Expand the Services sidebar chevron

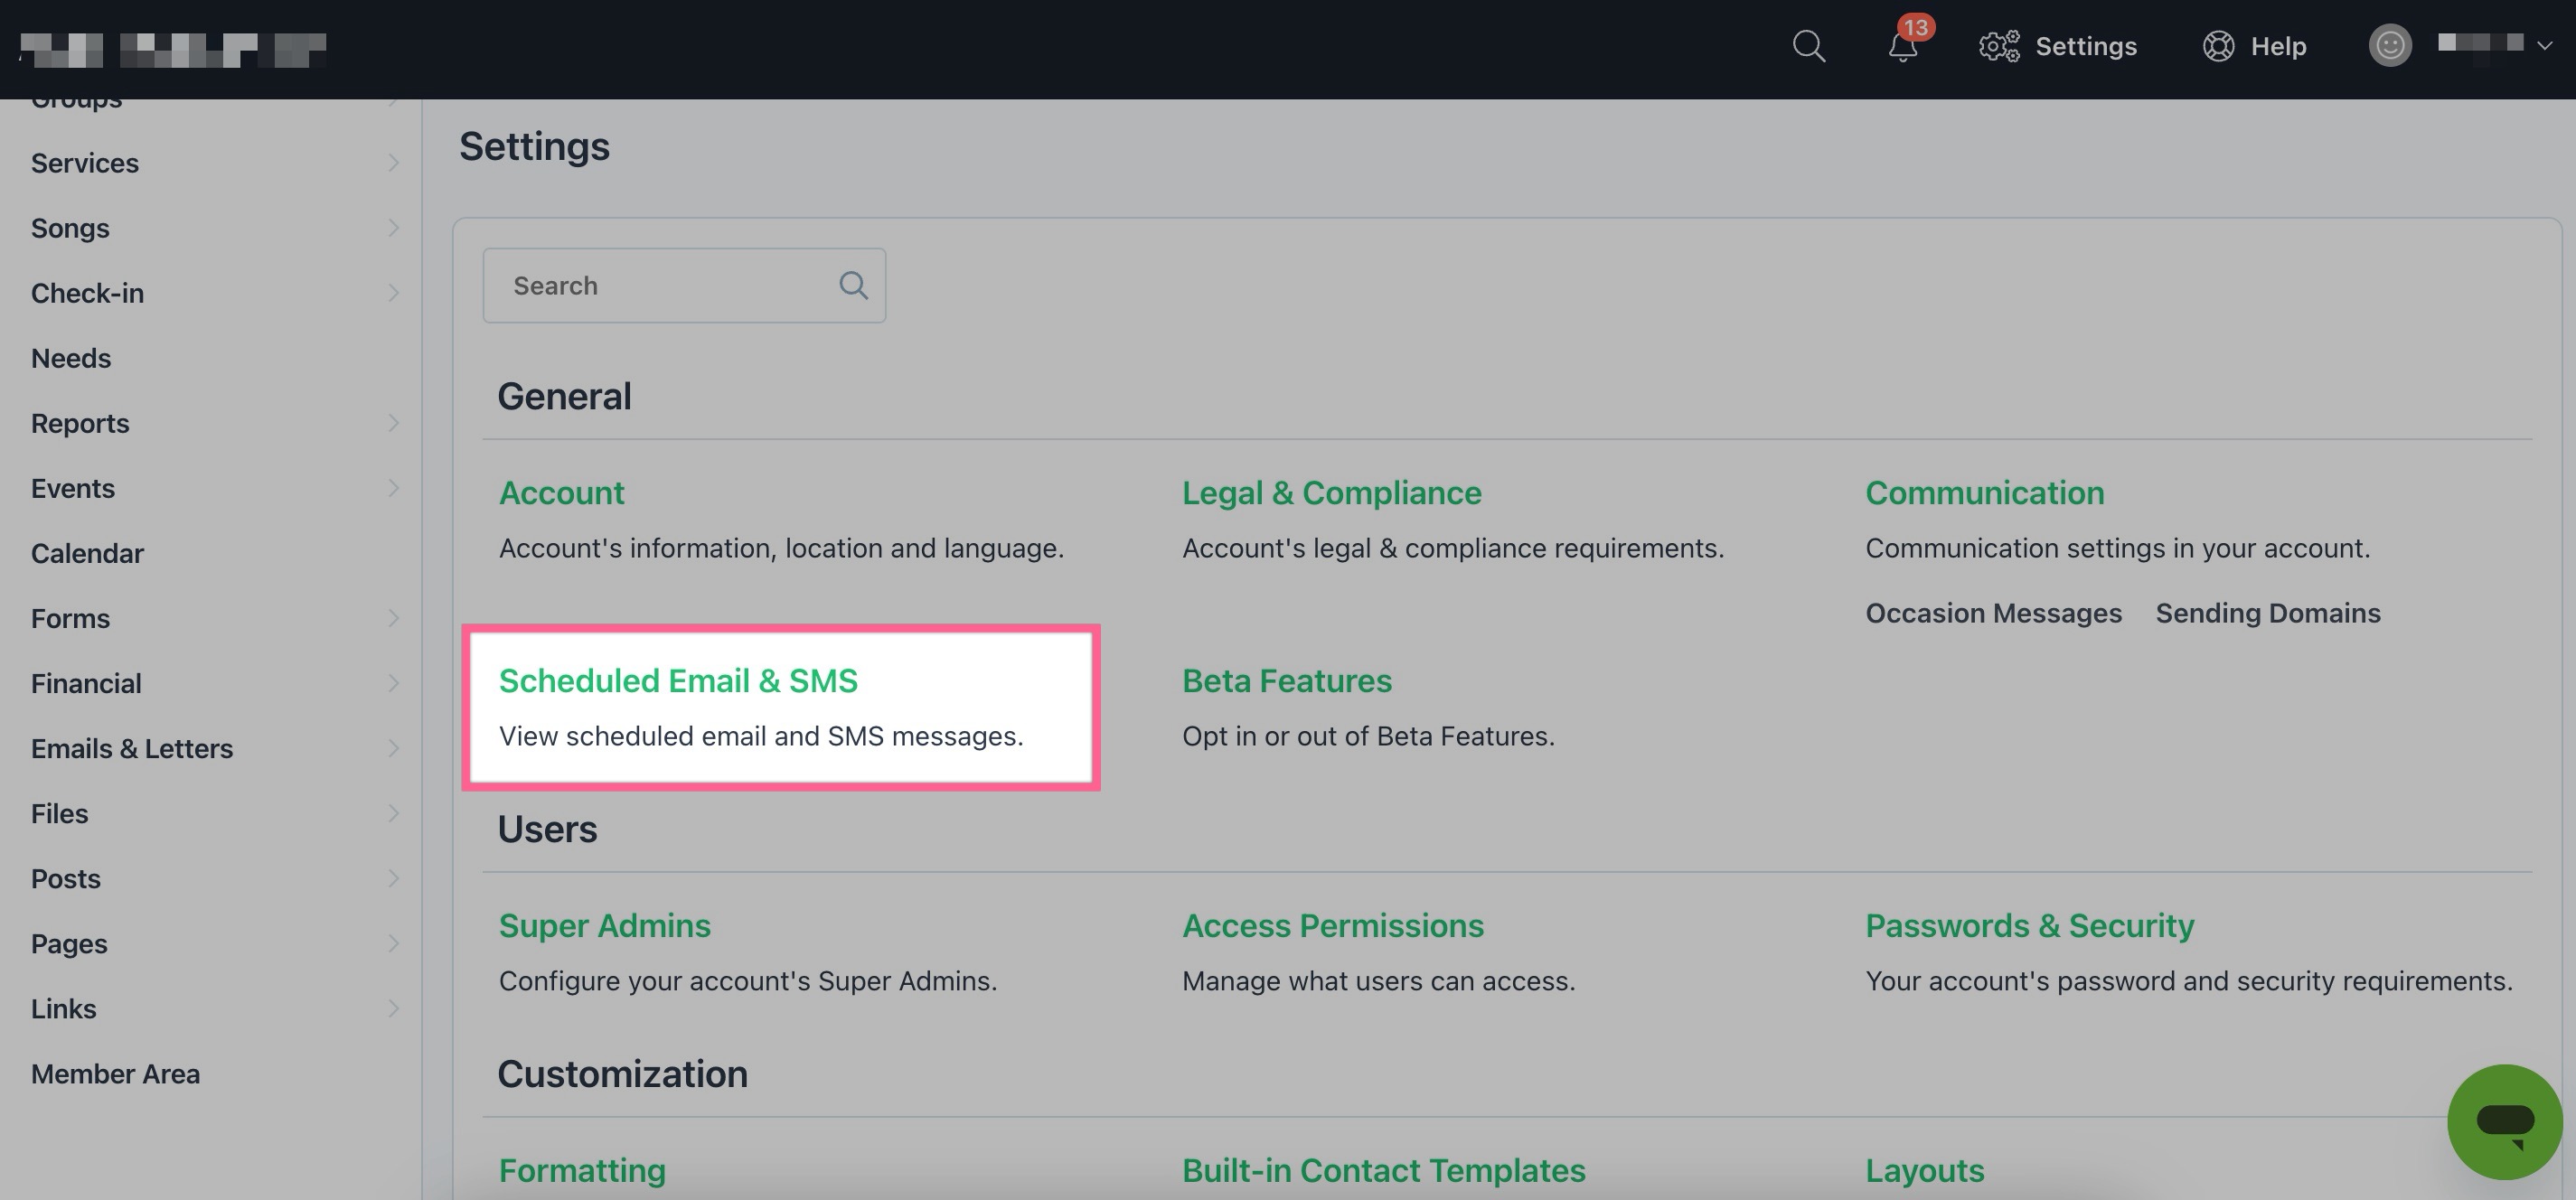pyautogui.click(x=393, y=163)
